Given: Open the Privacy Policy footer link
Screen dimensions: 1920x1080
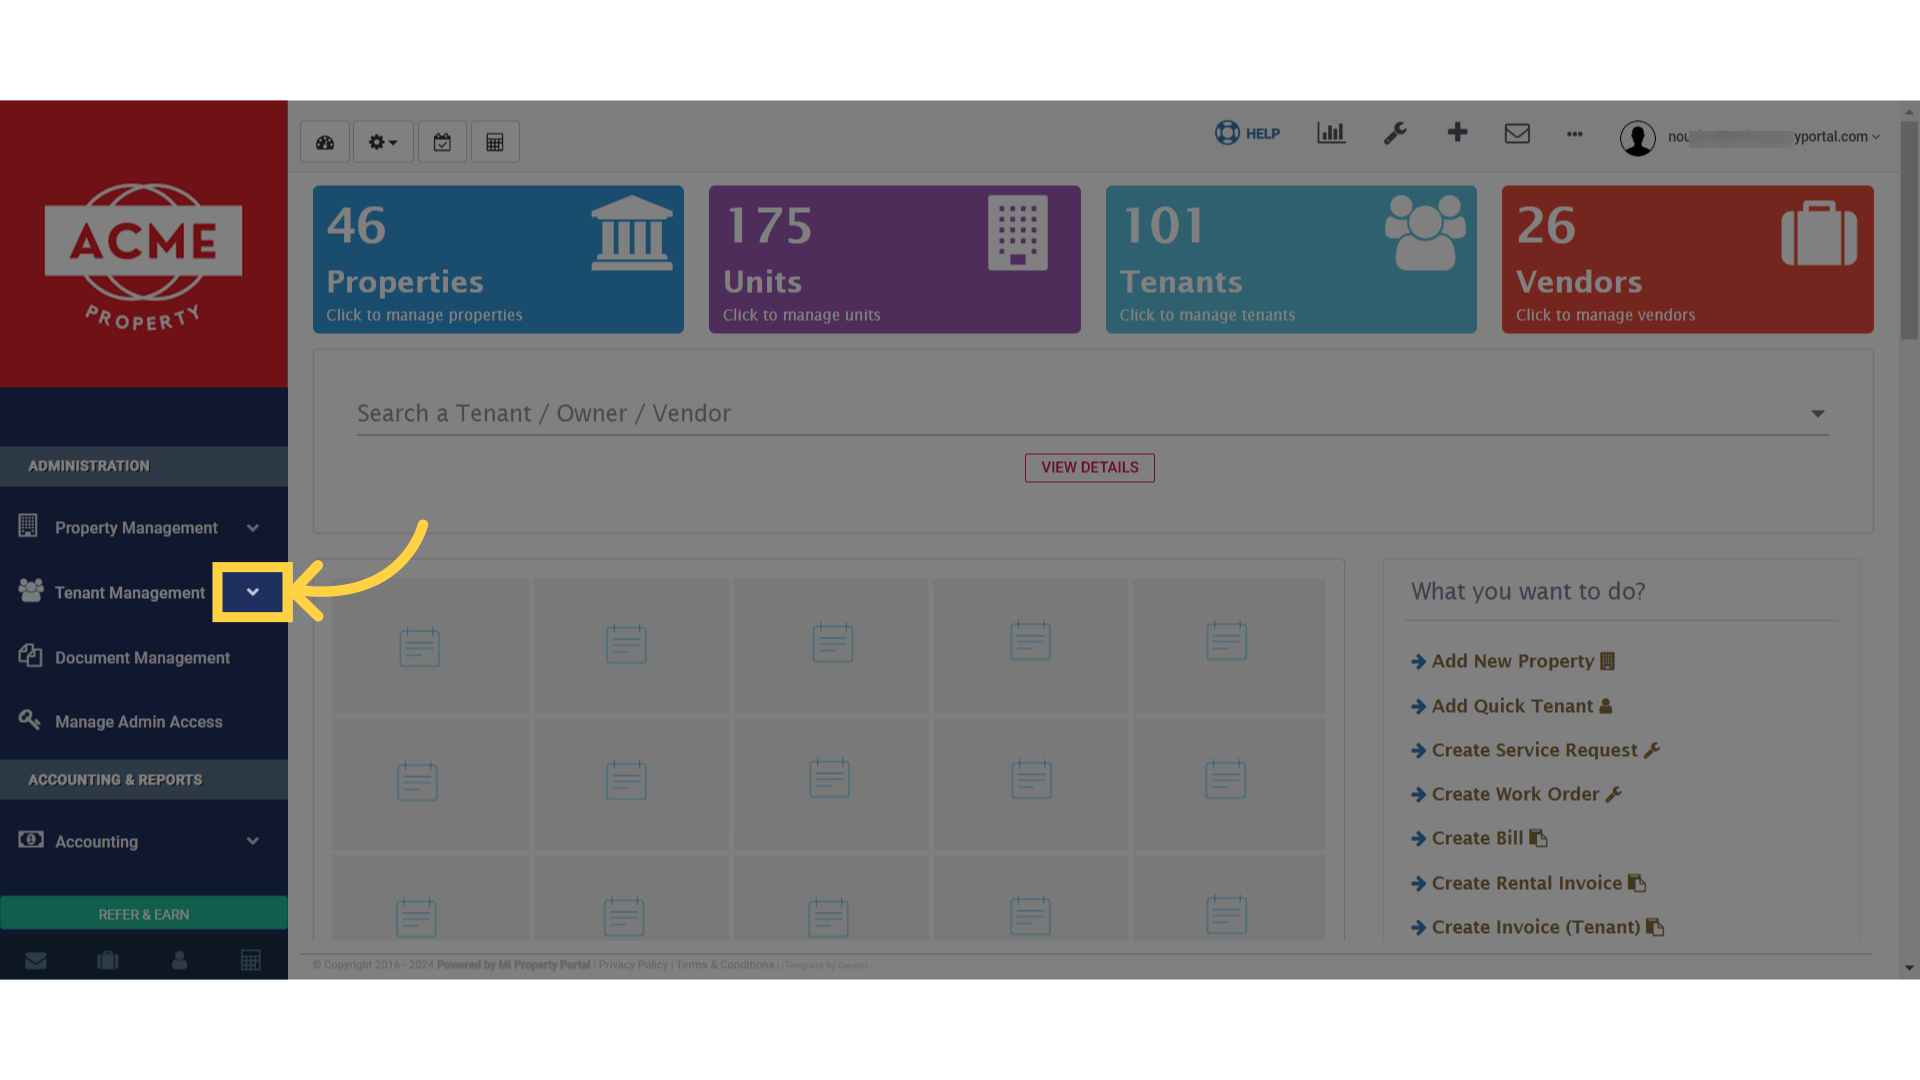Looking at the screenshot, I should tap(633, 965).
